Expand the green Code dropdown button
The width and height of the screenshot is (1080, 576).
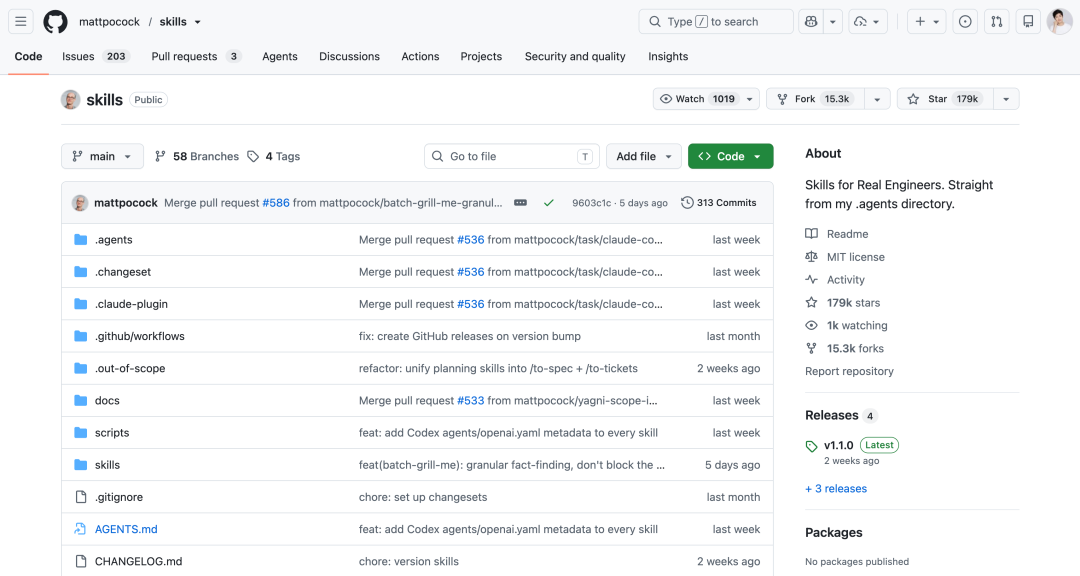tap(730, 156)
